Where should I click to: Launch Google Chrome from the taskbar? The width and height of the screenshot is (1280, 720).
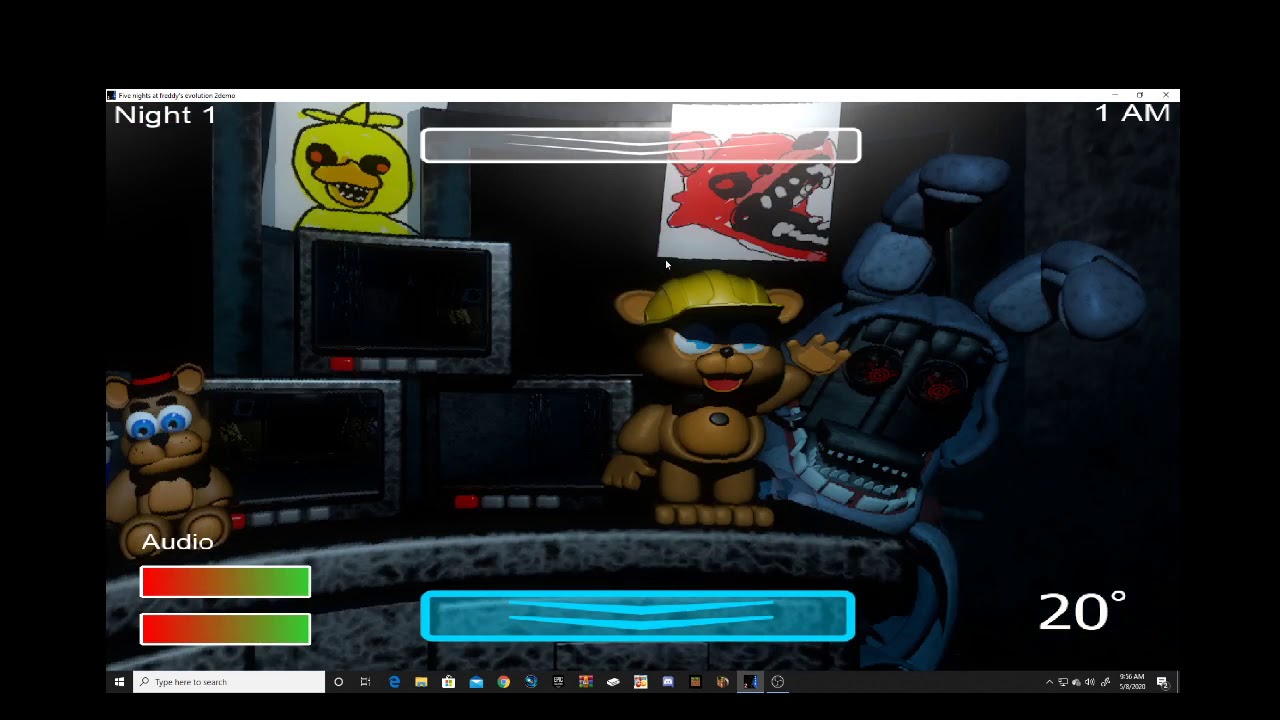click(x=503, y=682)
